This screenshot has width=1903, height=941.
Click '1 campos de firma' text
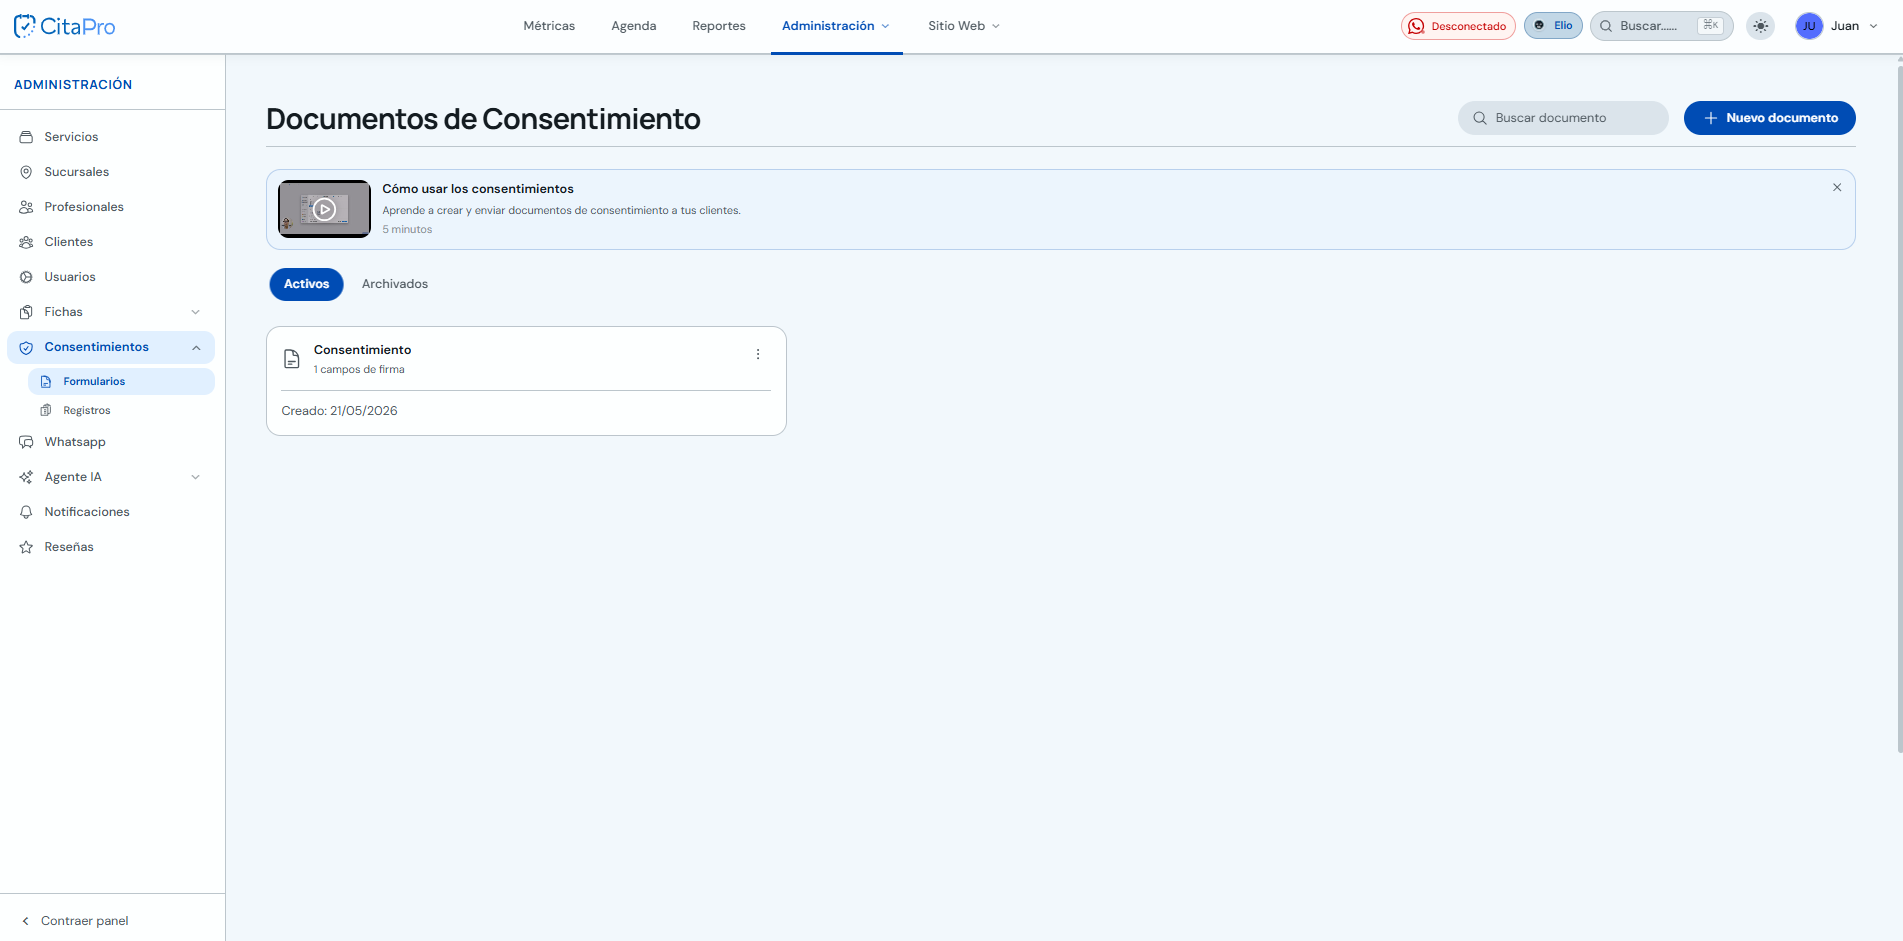click(x=359, y=370)
